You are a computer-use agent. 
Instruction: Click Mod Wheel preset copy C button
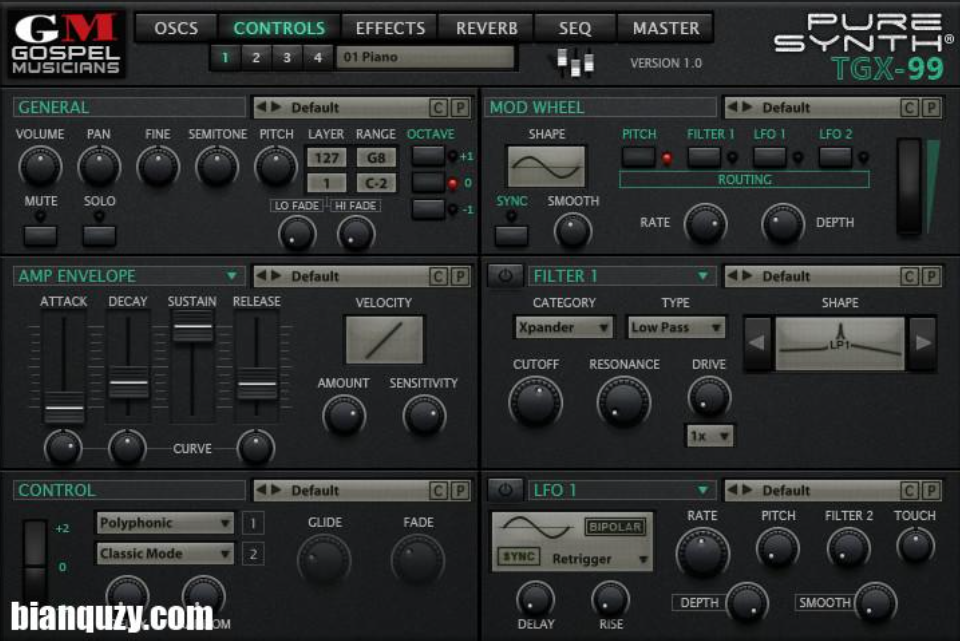(909, 108)
